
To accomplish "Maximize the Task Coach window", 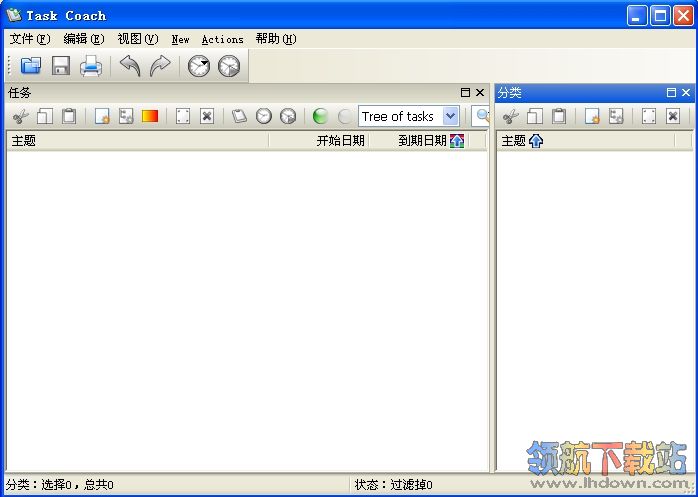I will click(x=660, y=16).
